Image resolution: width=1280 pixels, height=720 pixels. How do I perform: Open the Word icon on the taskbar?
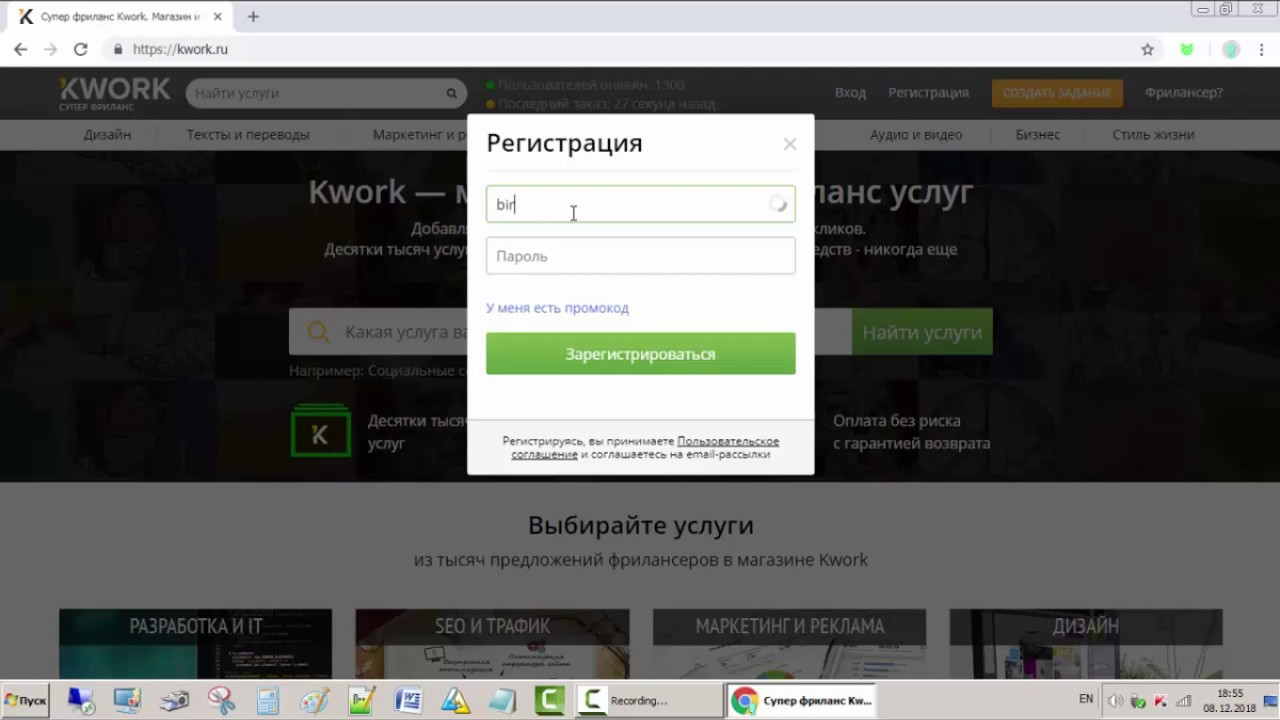(x=408, y=701)
